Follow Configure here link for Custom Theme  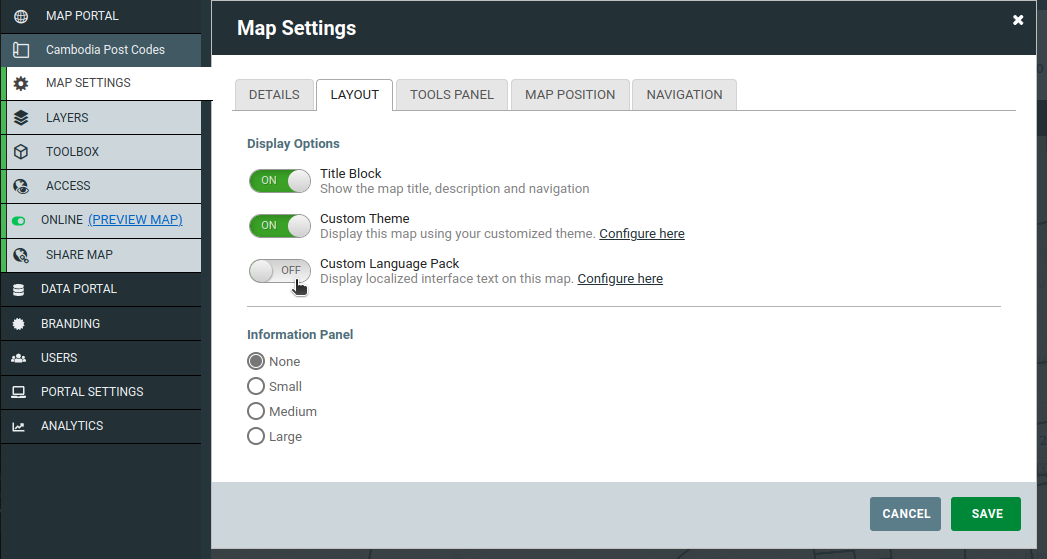[642, 234]
